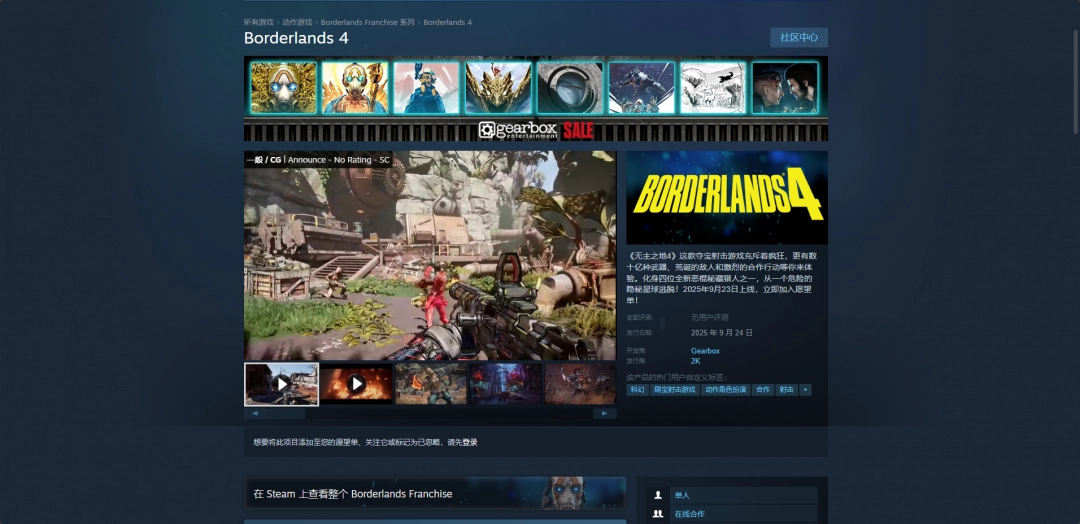The height and width of the screenshot is (524, 1080).
Task: Select the 刷宝射击游戏 tag
Action: coord(674,390)
